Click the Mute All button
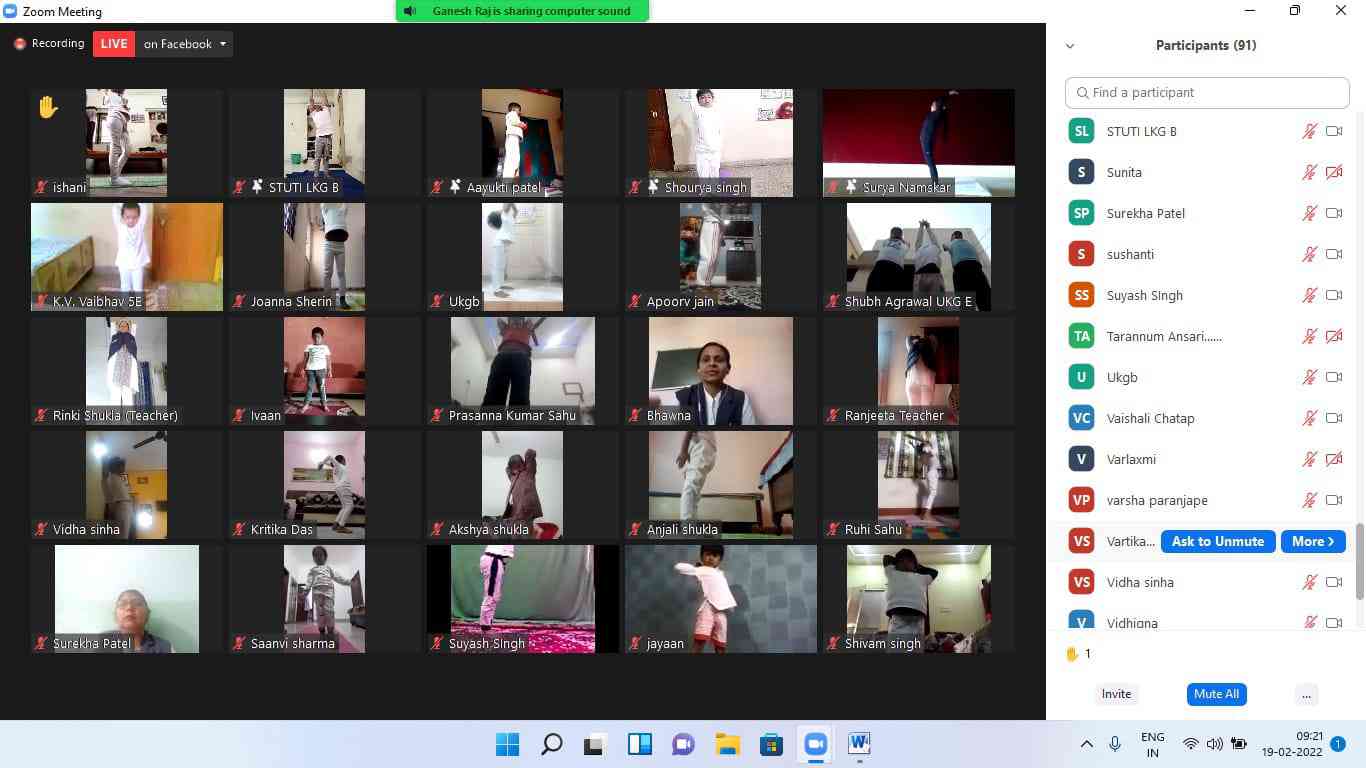Screen dimensions: 1366x768 tap(1216, 694)
